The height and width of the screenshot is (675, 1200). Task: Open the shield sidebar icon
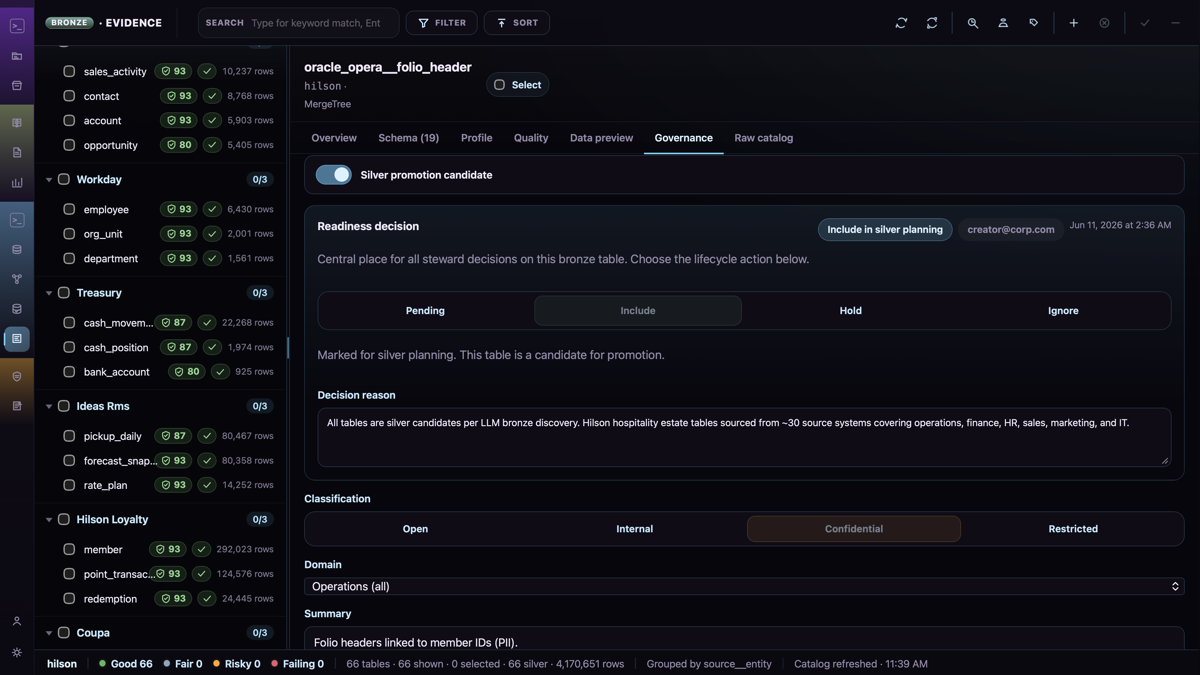[17, 377]
